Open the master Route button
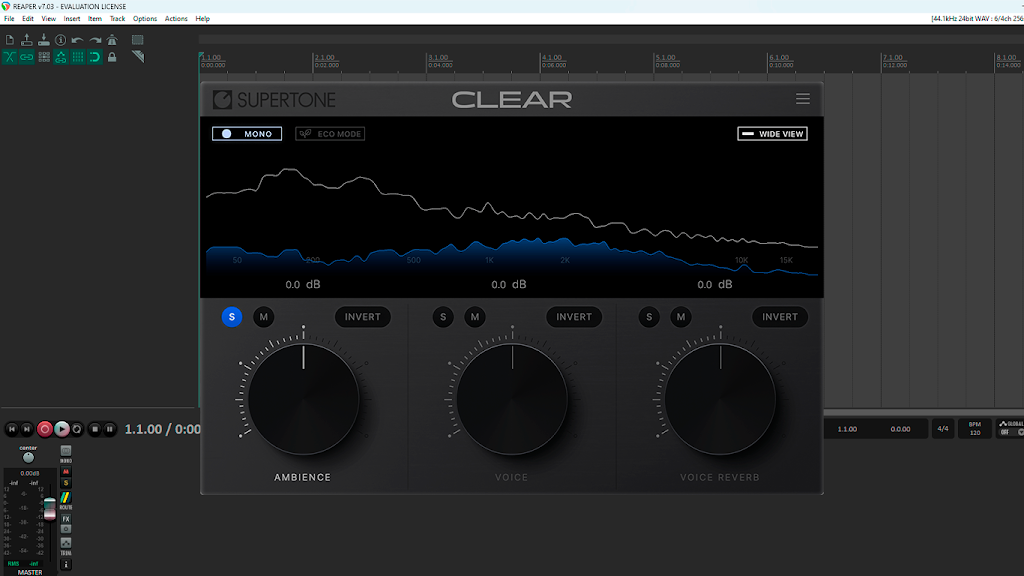Screen dimensions: 1024x576 point(66,500)
